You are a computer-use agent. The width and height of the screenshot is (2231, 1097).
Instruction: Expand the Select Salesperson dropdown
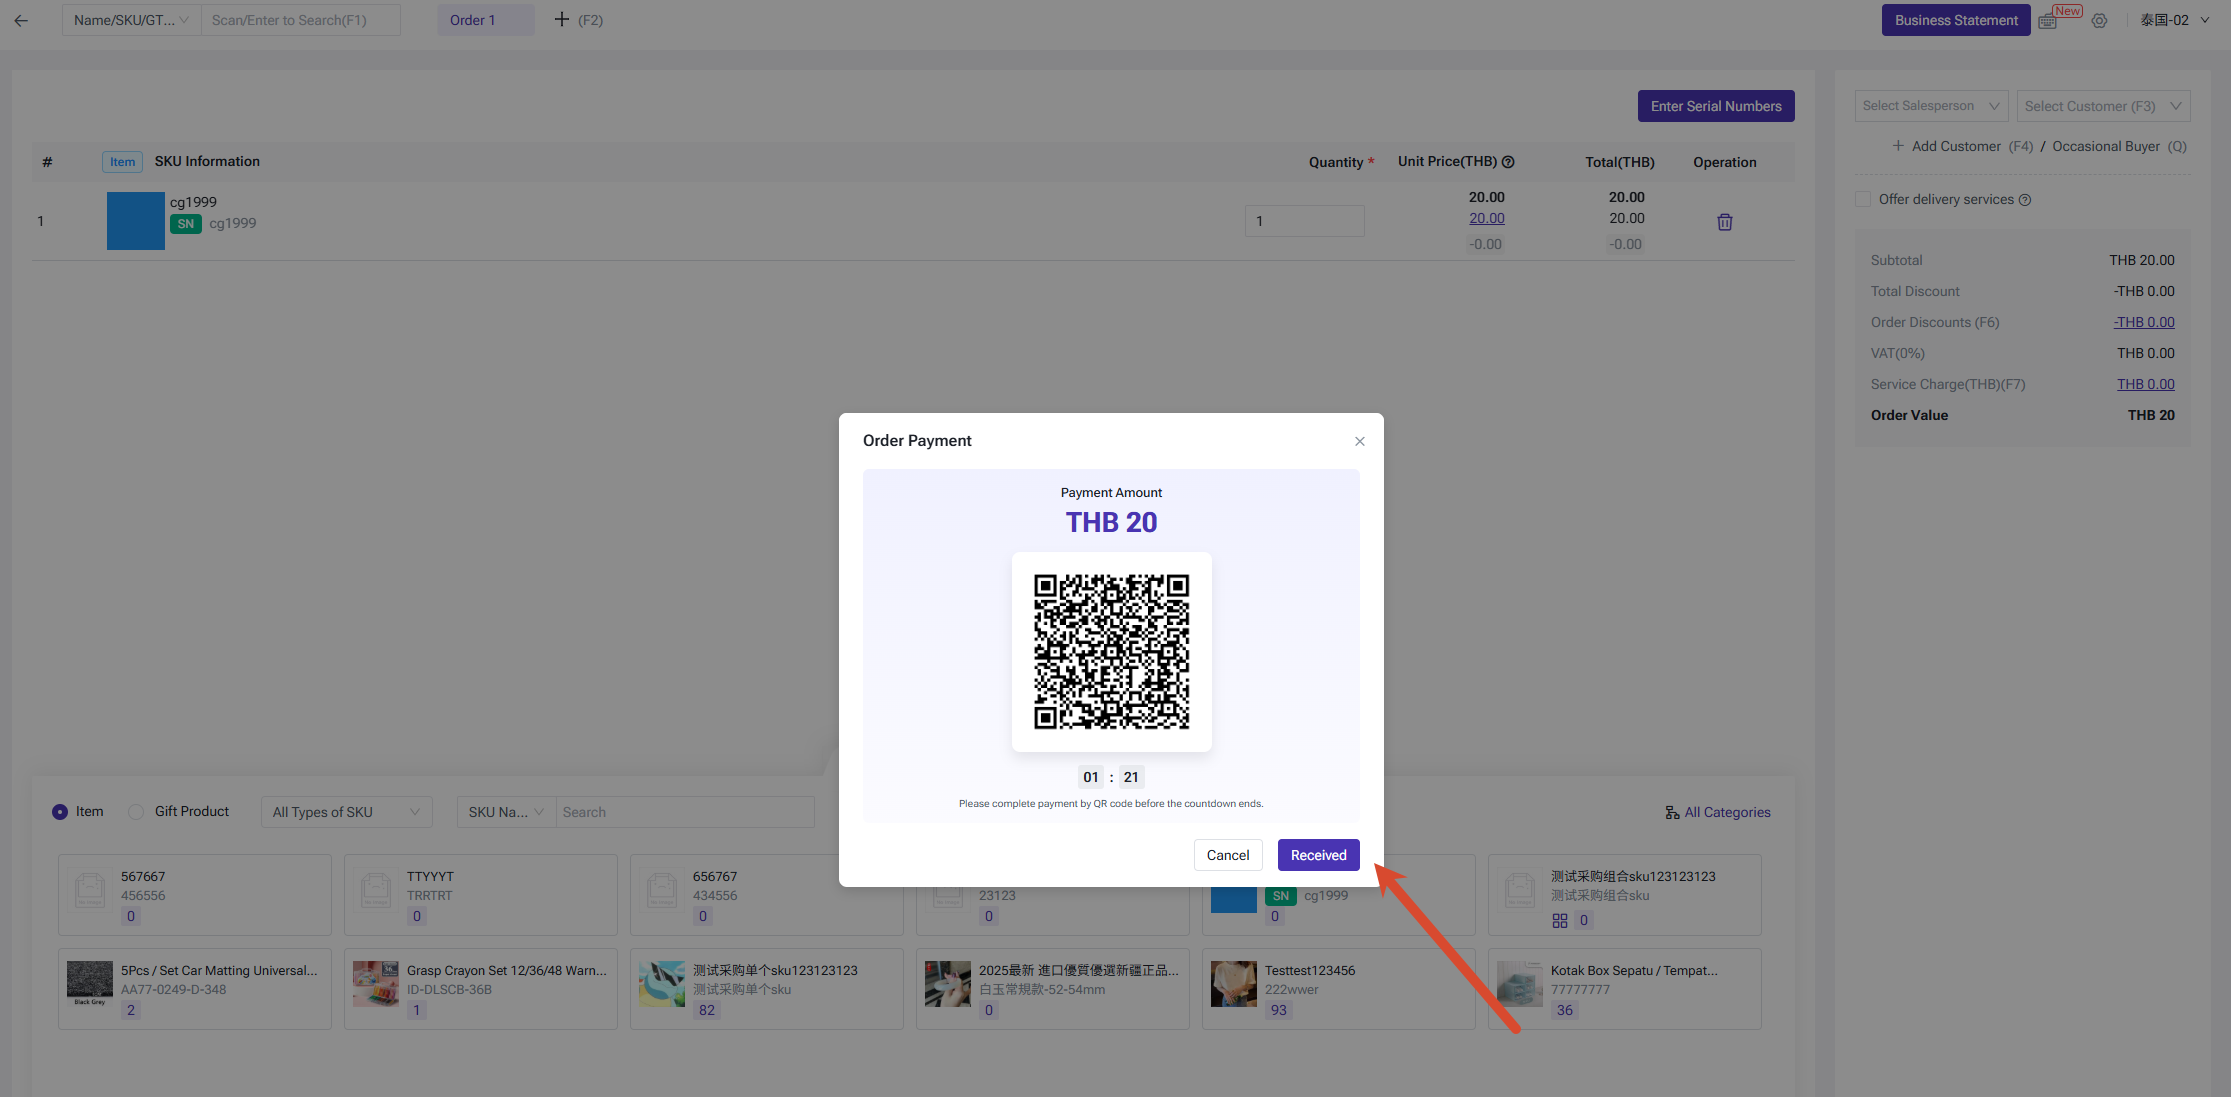pyautogui.click(x=1932, y=106)
